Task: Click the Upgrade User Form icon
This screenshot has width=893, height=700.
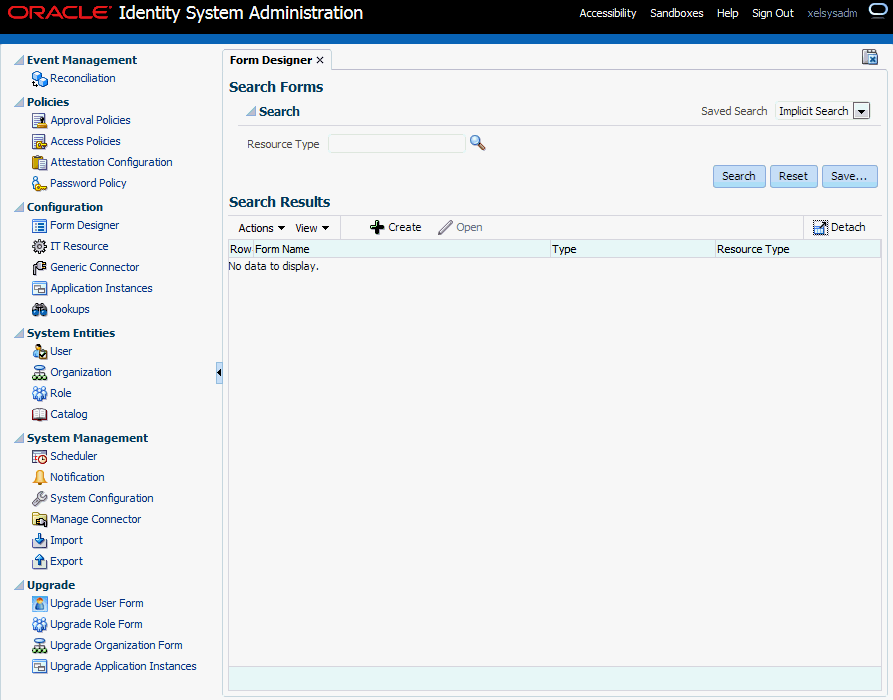Action: coord(39,604)
